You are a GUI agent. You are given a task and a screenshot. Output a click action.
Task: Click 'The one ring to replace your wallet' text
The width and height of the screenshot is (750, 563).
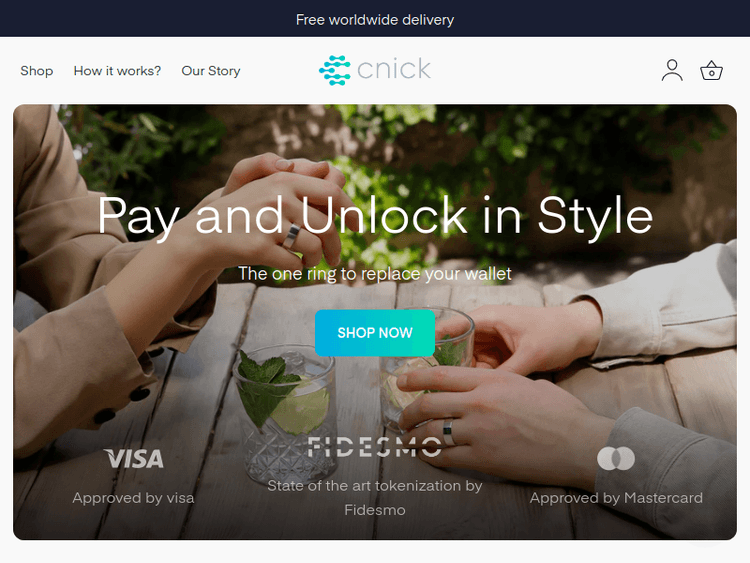tap(375, 274)
